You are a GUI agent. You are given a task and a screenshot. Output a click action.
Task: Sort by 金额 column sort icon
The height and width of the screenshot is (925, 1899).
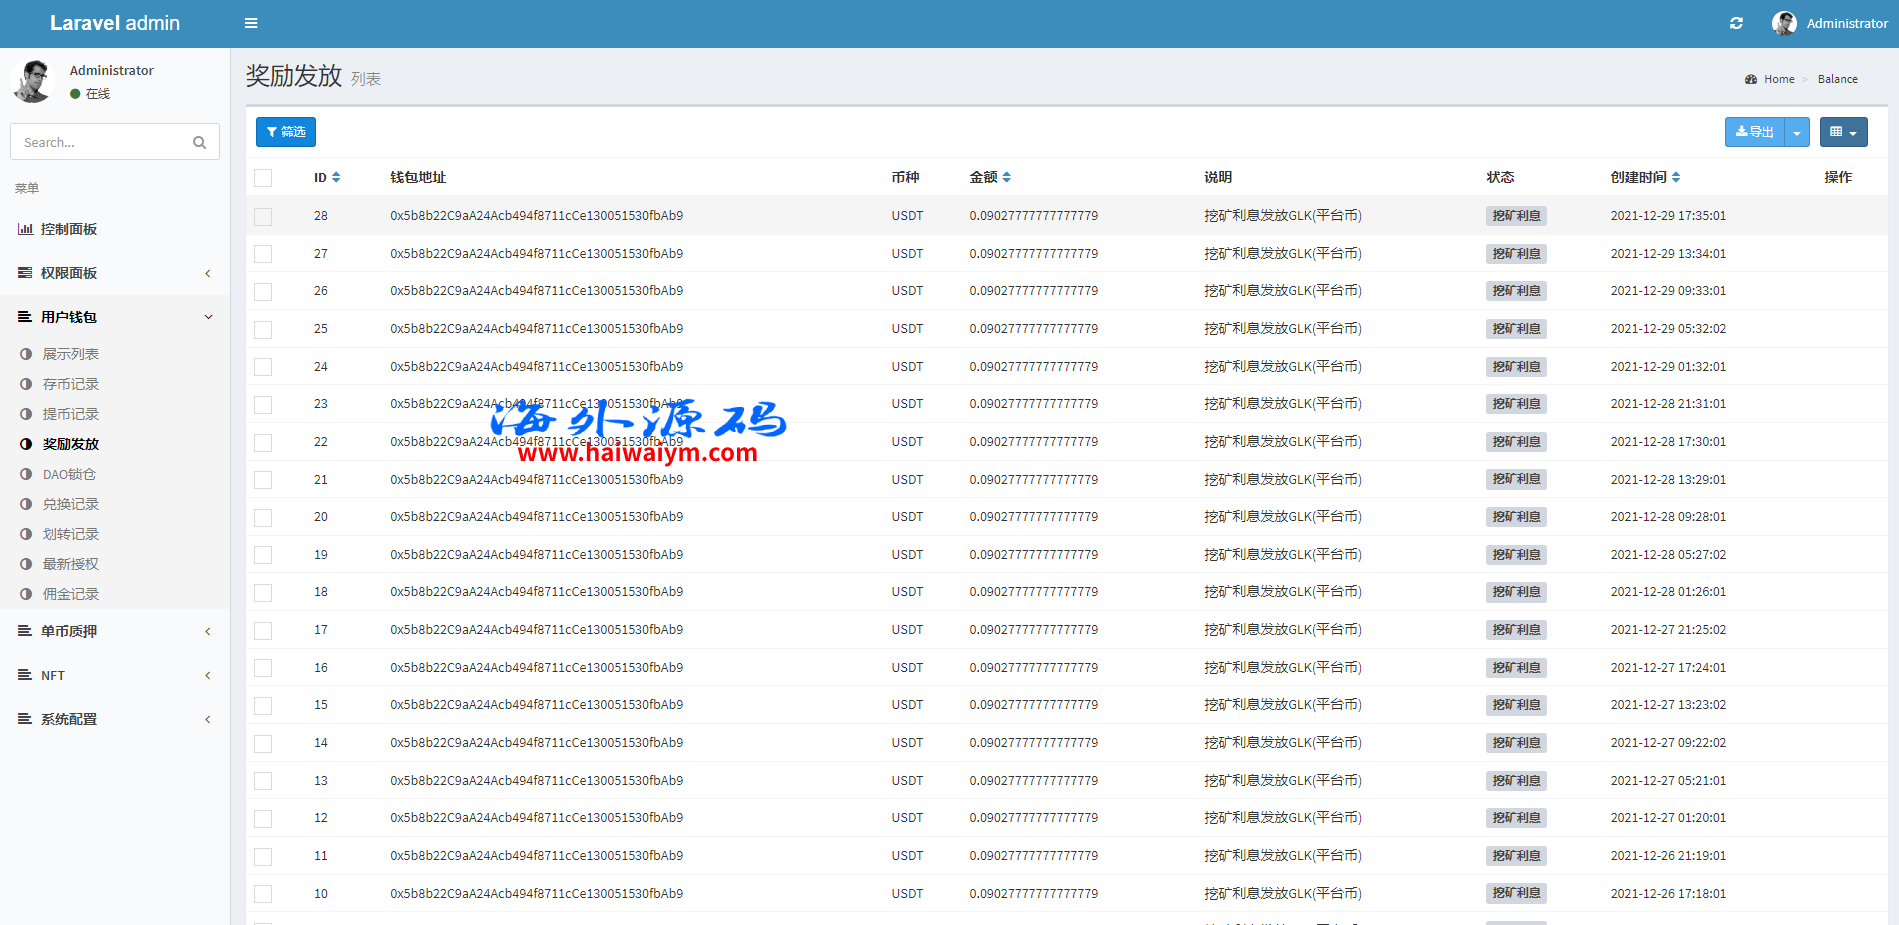click(x=1007, y=177)
